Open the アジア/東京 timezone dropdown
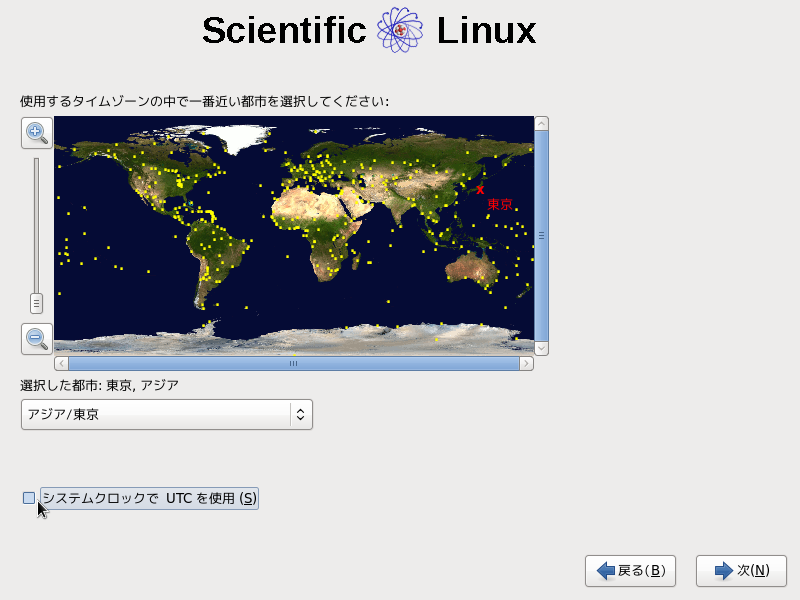The image size is (800, 600). pyautogui.click(x=167, y=414)
